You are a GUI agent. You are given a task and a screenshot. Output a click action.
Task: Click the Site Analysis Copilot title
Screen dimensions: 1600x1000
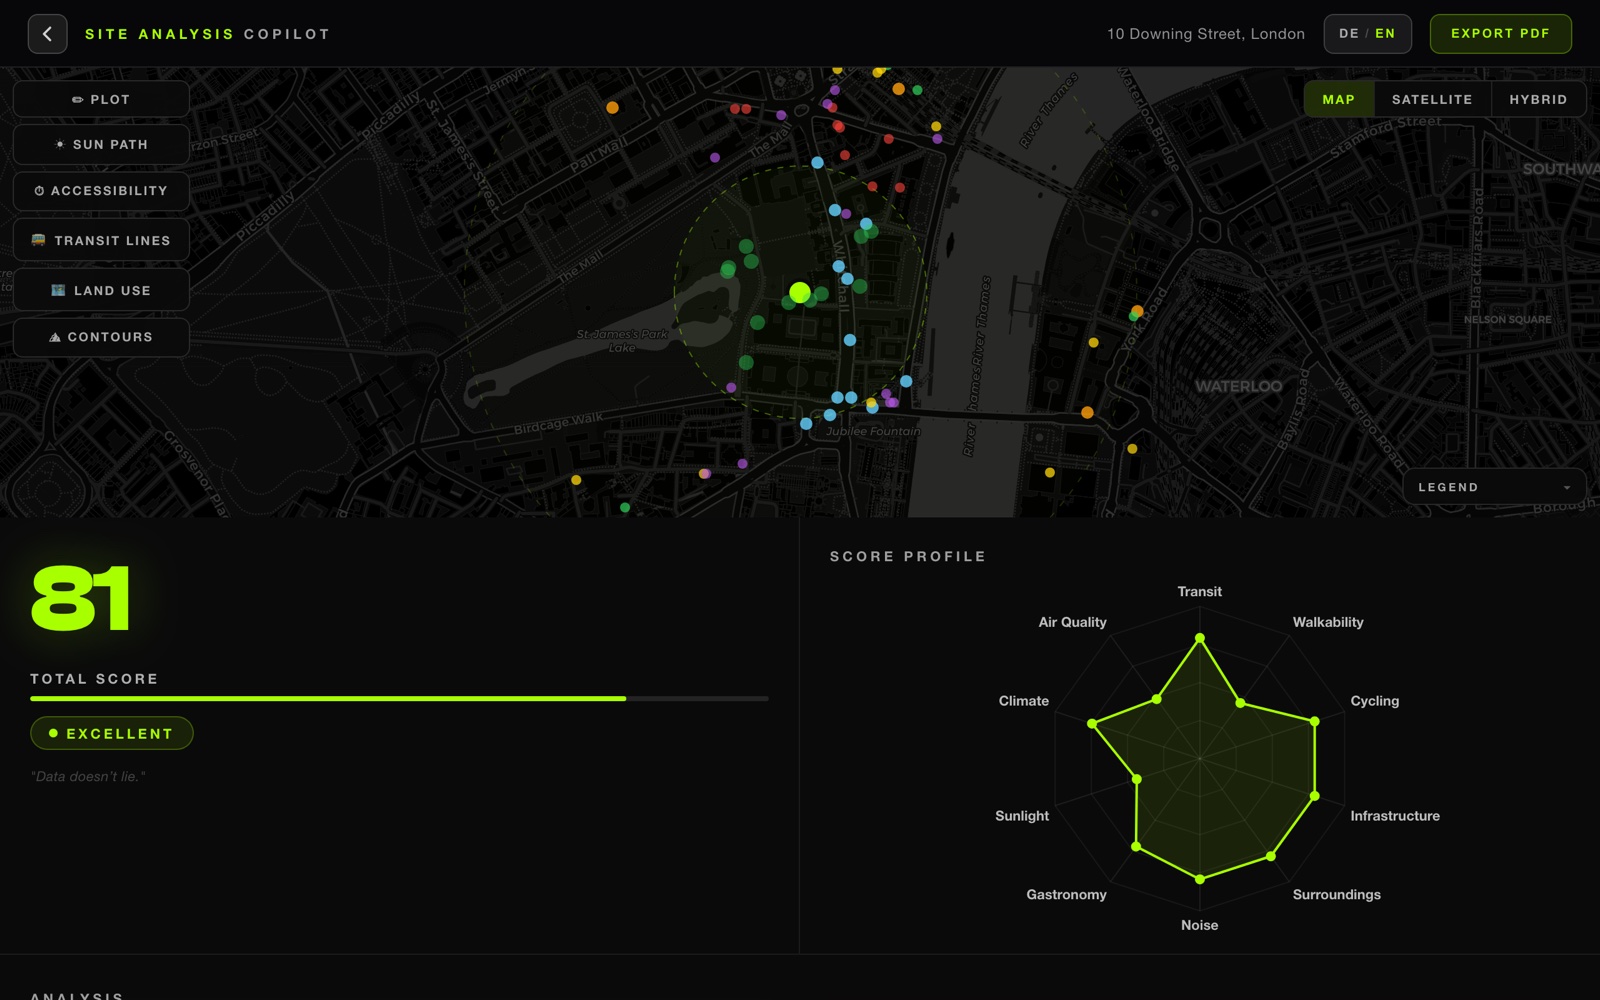(207, 34)
